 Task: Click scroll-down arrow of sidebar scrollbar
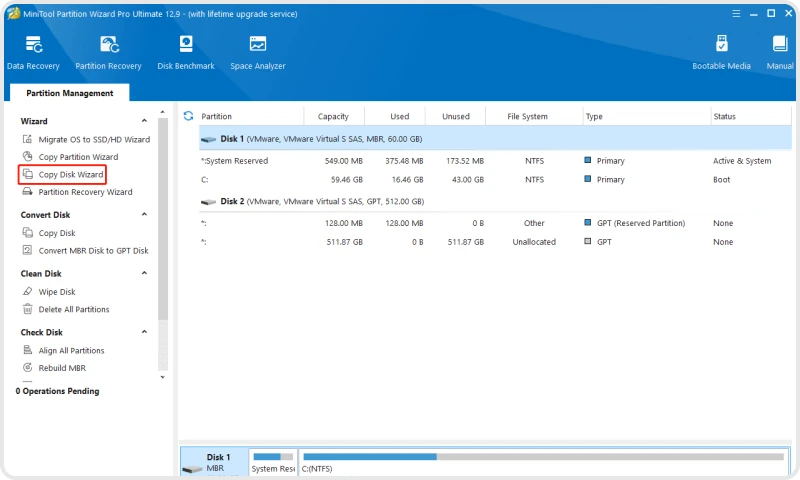point(163,377)
